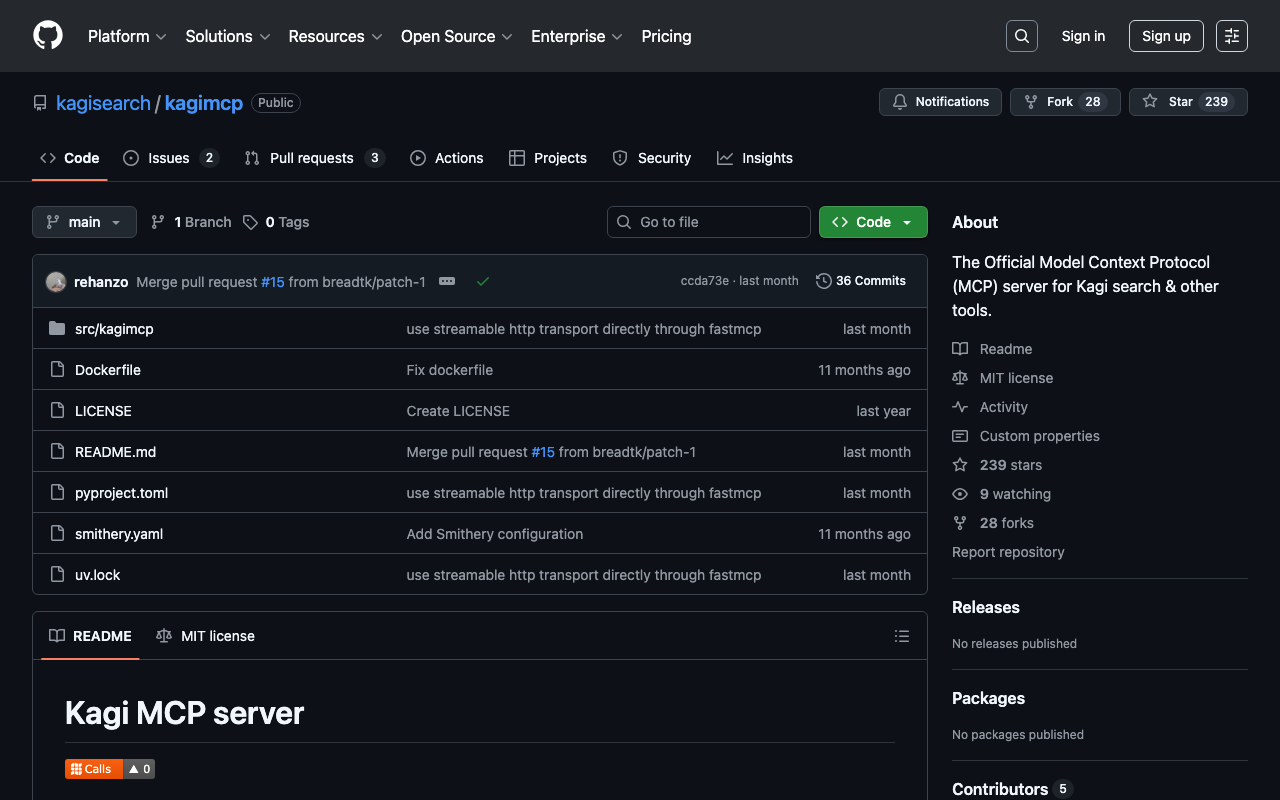Expand the Platform navigation menu

pos(127,36)
